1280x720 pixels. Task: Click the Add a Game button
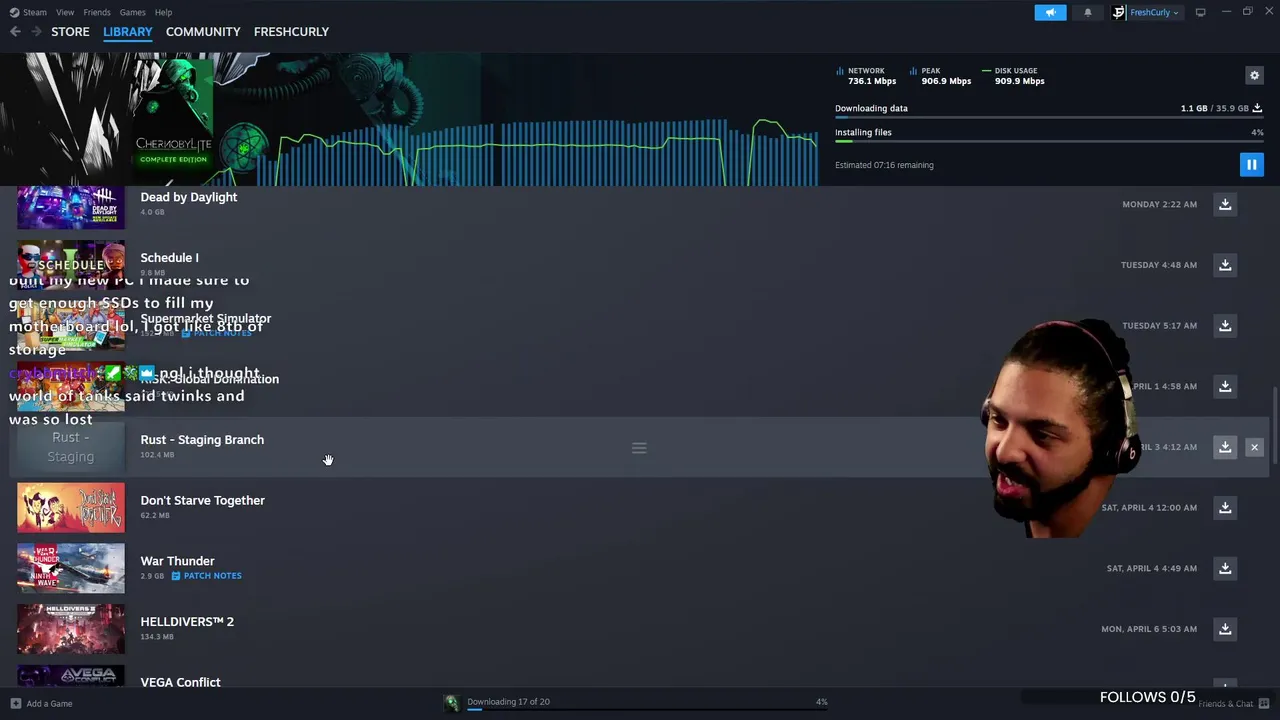coord(41,704)
